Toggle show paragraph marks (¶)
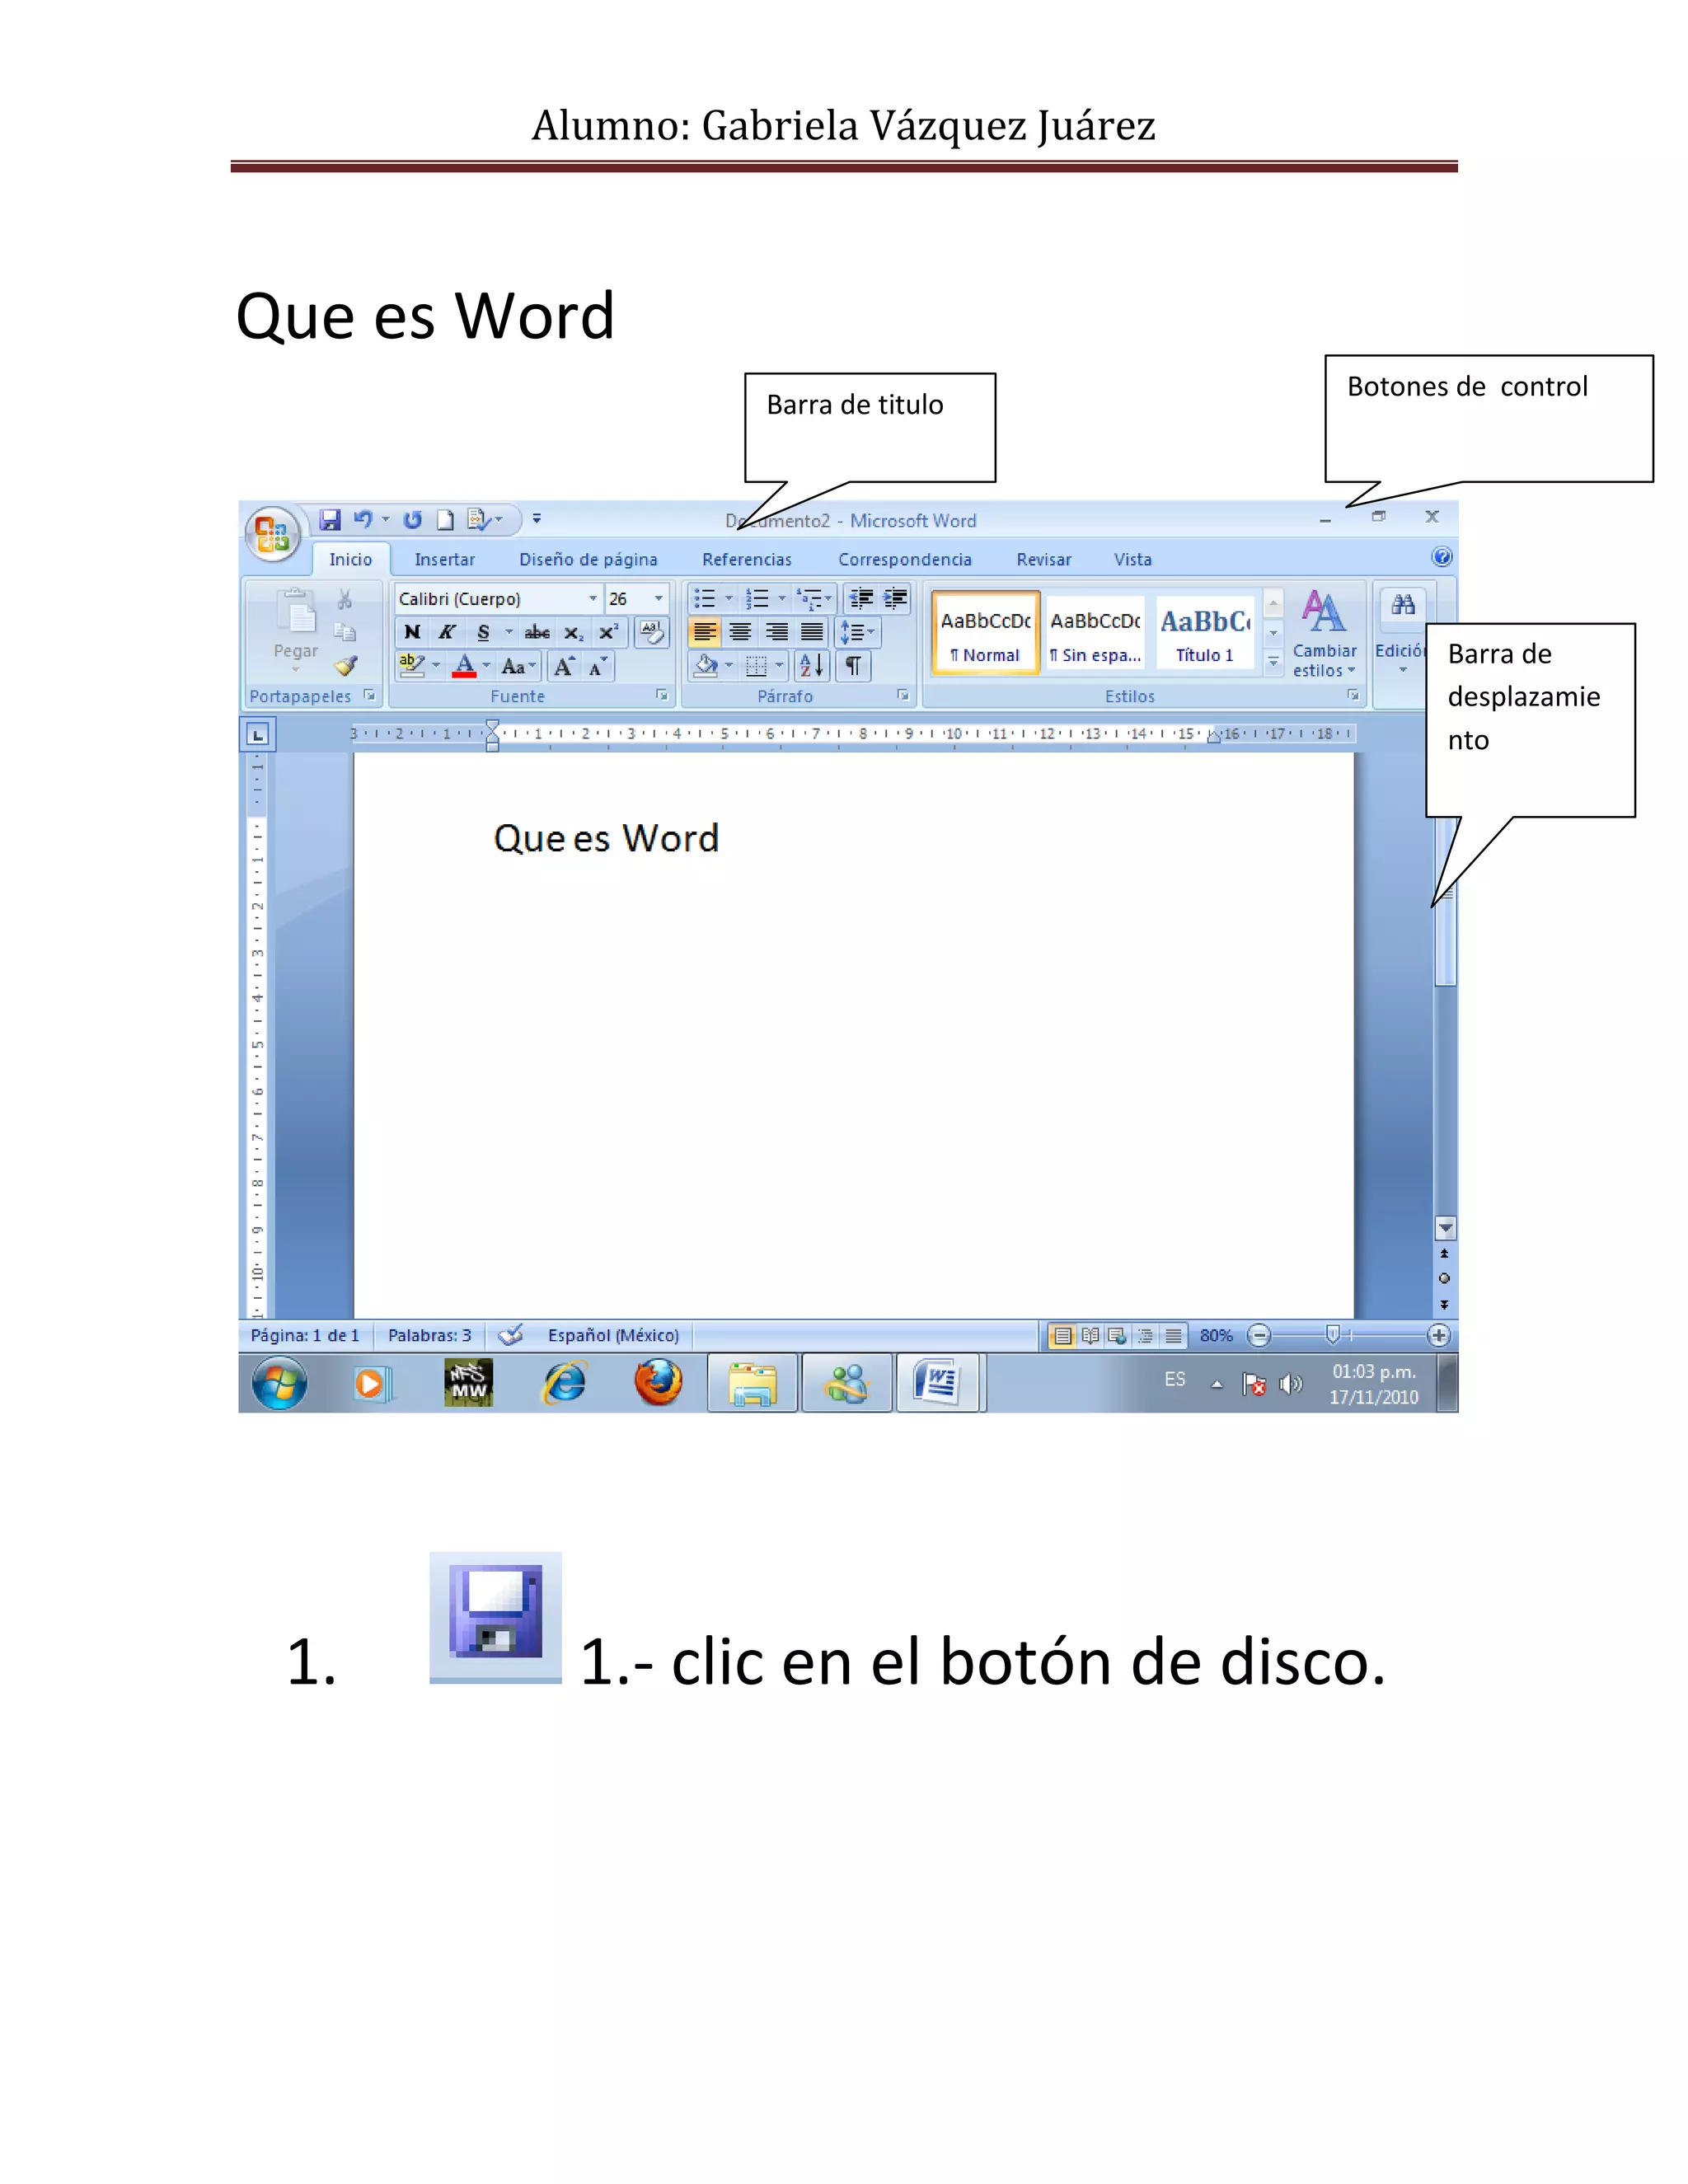The height and width of the screenshot is (2184, 1688). pos(853,666)
